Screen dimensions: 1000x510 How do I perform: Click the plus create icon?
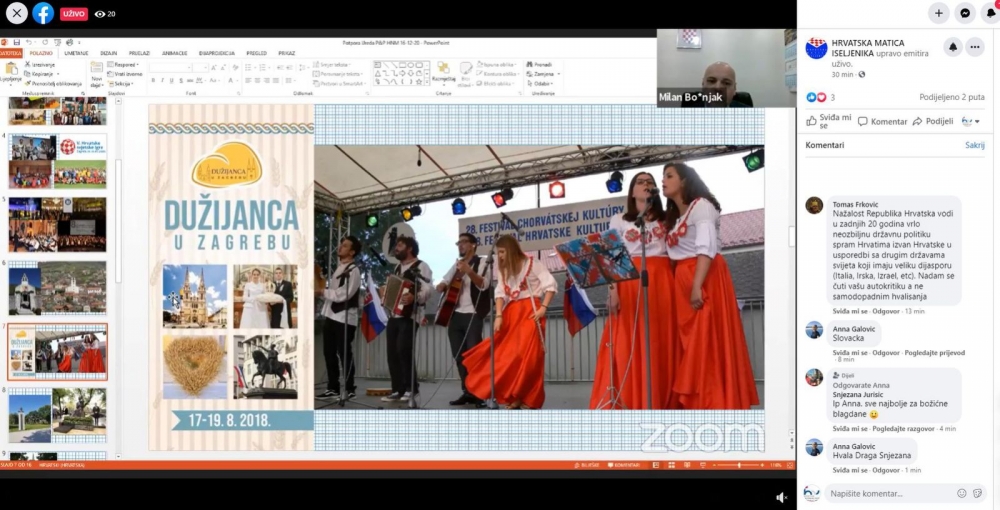pos(939,13)
